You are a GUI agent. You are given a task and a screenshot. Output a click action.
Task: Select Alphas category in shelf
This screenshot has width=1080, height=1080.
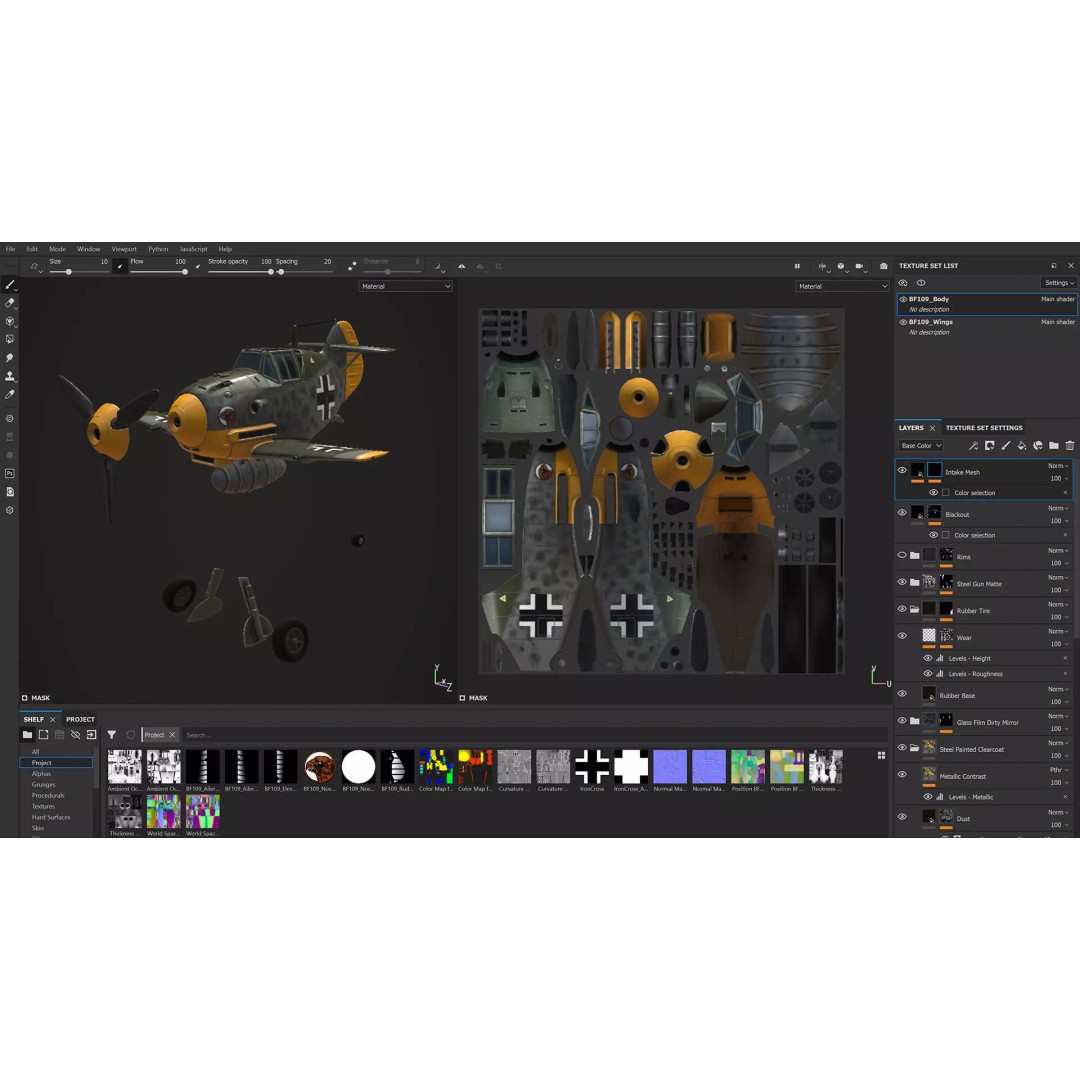(x=41, y=773)
